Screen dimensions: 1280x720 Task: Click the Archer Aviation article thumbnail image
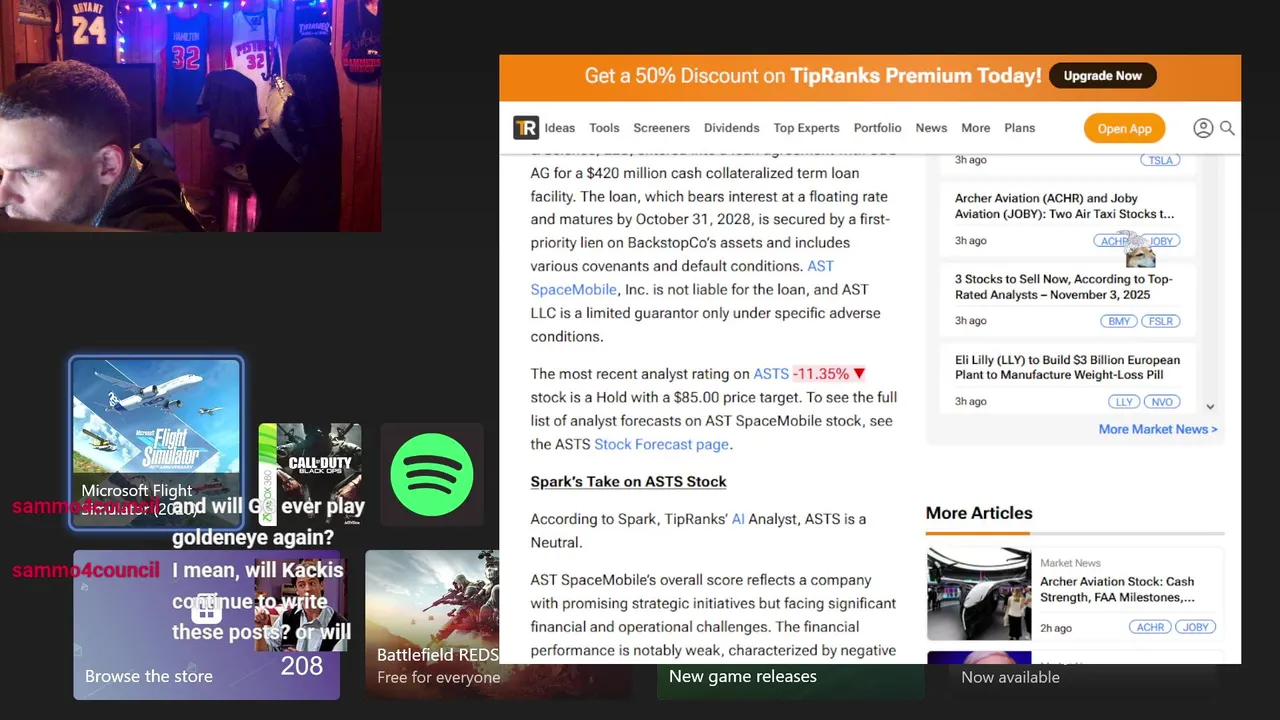(x=978, y=593)
